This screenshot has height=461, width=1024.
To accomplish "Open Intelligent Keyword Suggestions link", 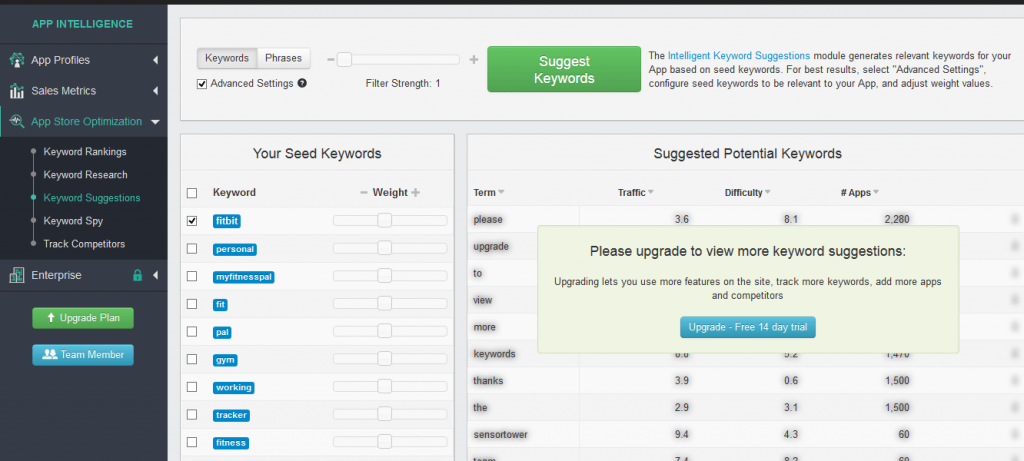I will pos(739,56).
